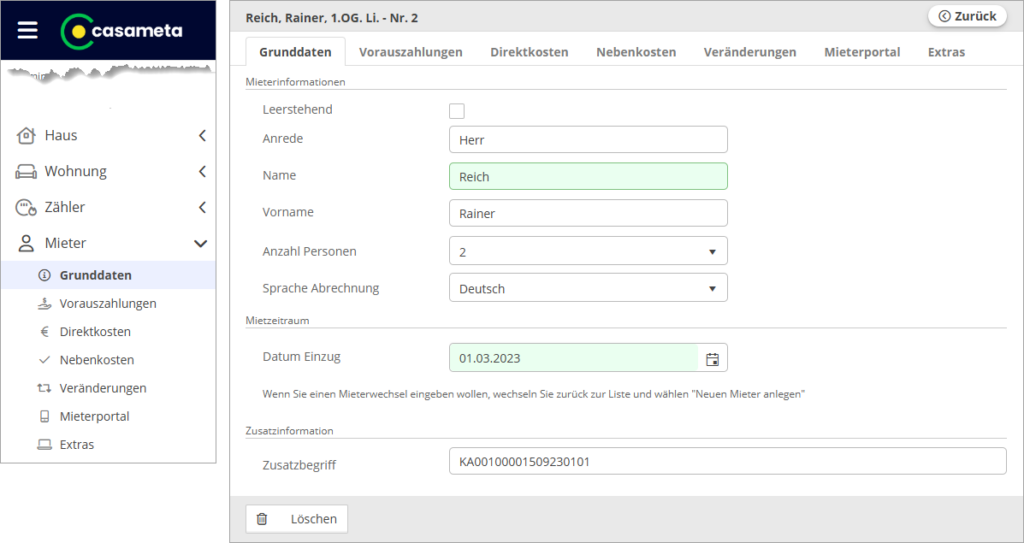The height and width of the screenshot is (543, 1024).
Task: Click the Mieterinformationen section heading
Action: [x=295, y=82]
